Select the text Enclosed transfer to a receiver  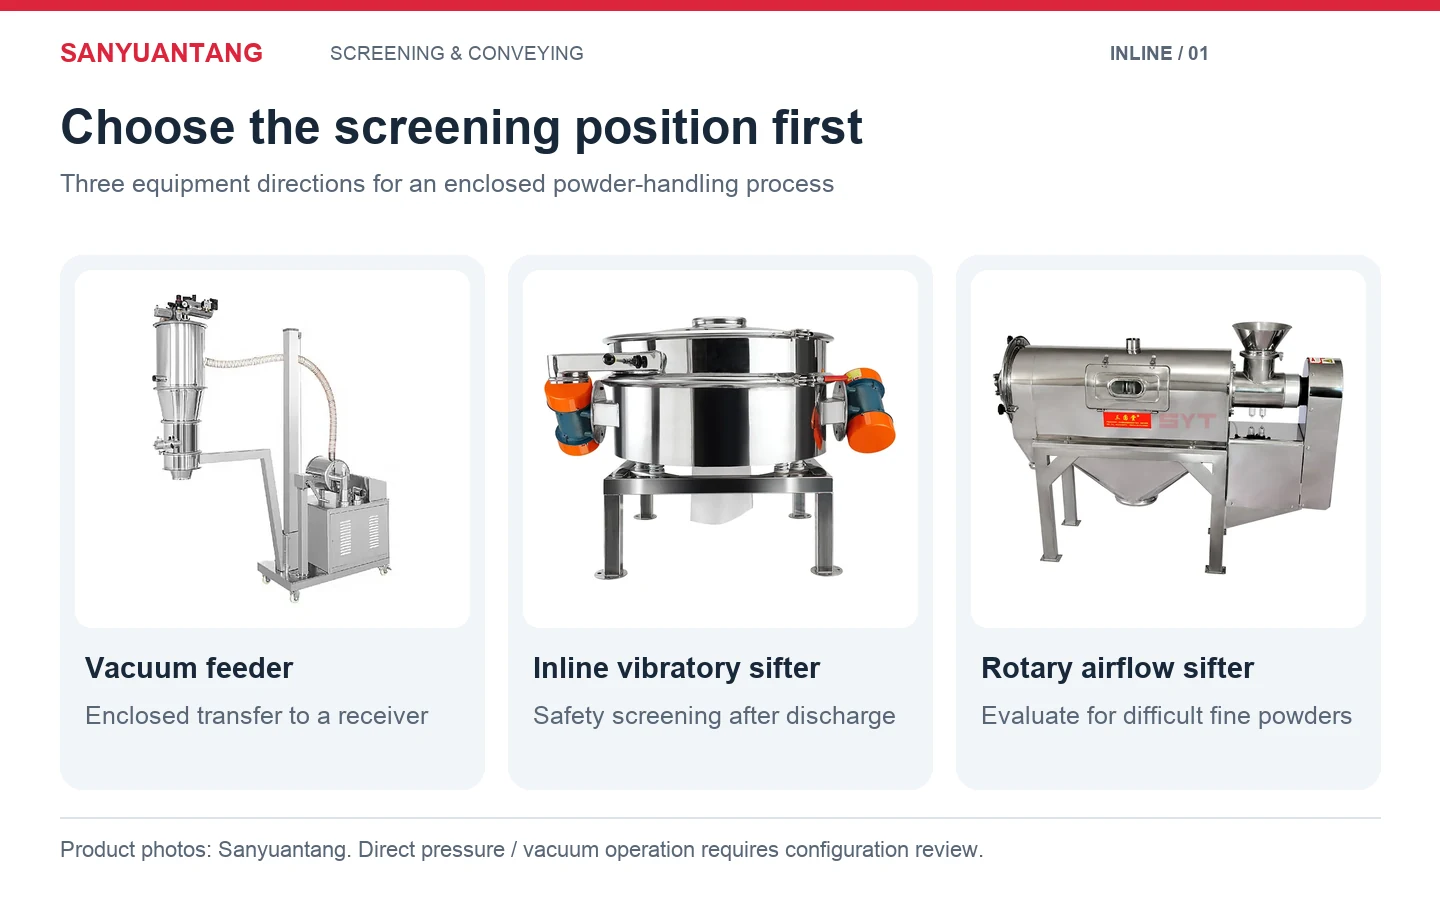[x=256, y=716]
